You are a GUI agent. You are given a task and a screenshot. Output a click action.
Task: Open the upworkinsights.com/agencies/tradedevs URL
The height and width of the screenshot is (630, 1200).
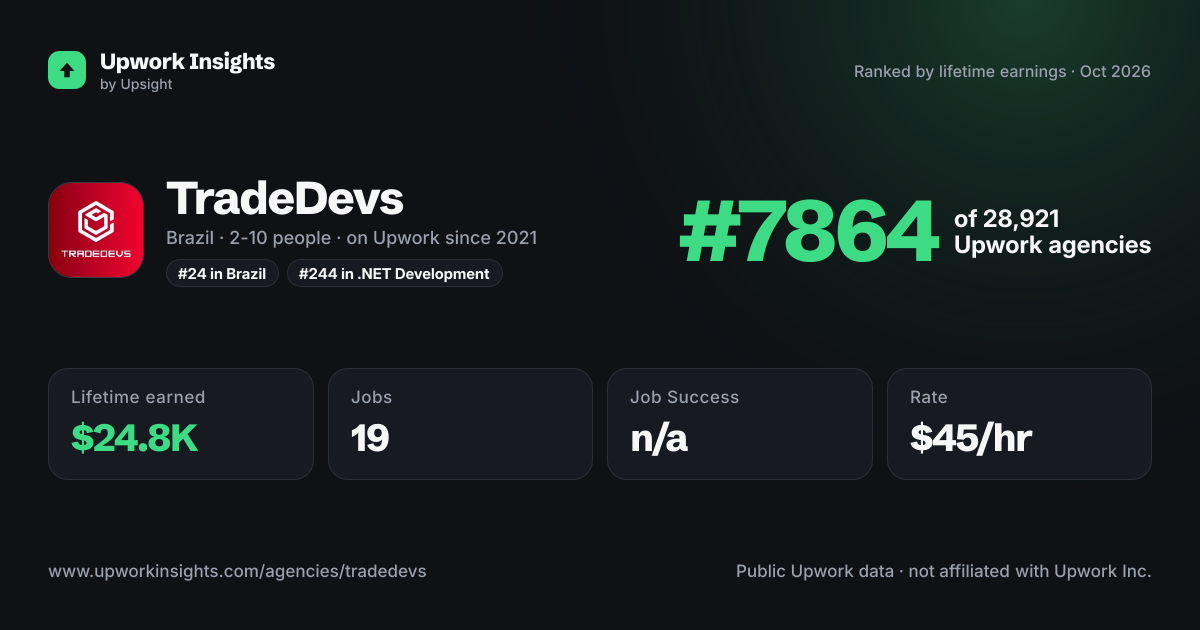(x=237, y=571)
